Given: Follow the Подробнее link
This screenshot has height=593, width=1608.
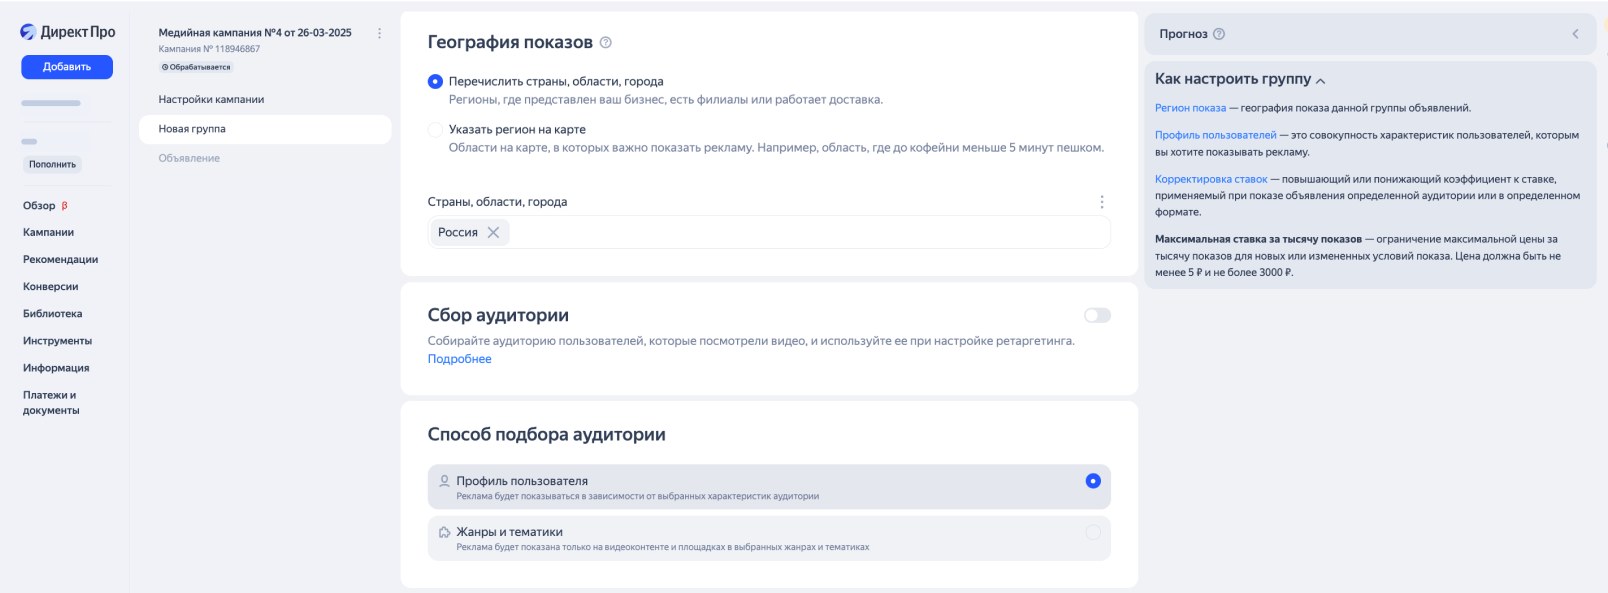Looking at the screenshot, I should [459, 359].
